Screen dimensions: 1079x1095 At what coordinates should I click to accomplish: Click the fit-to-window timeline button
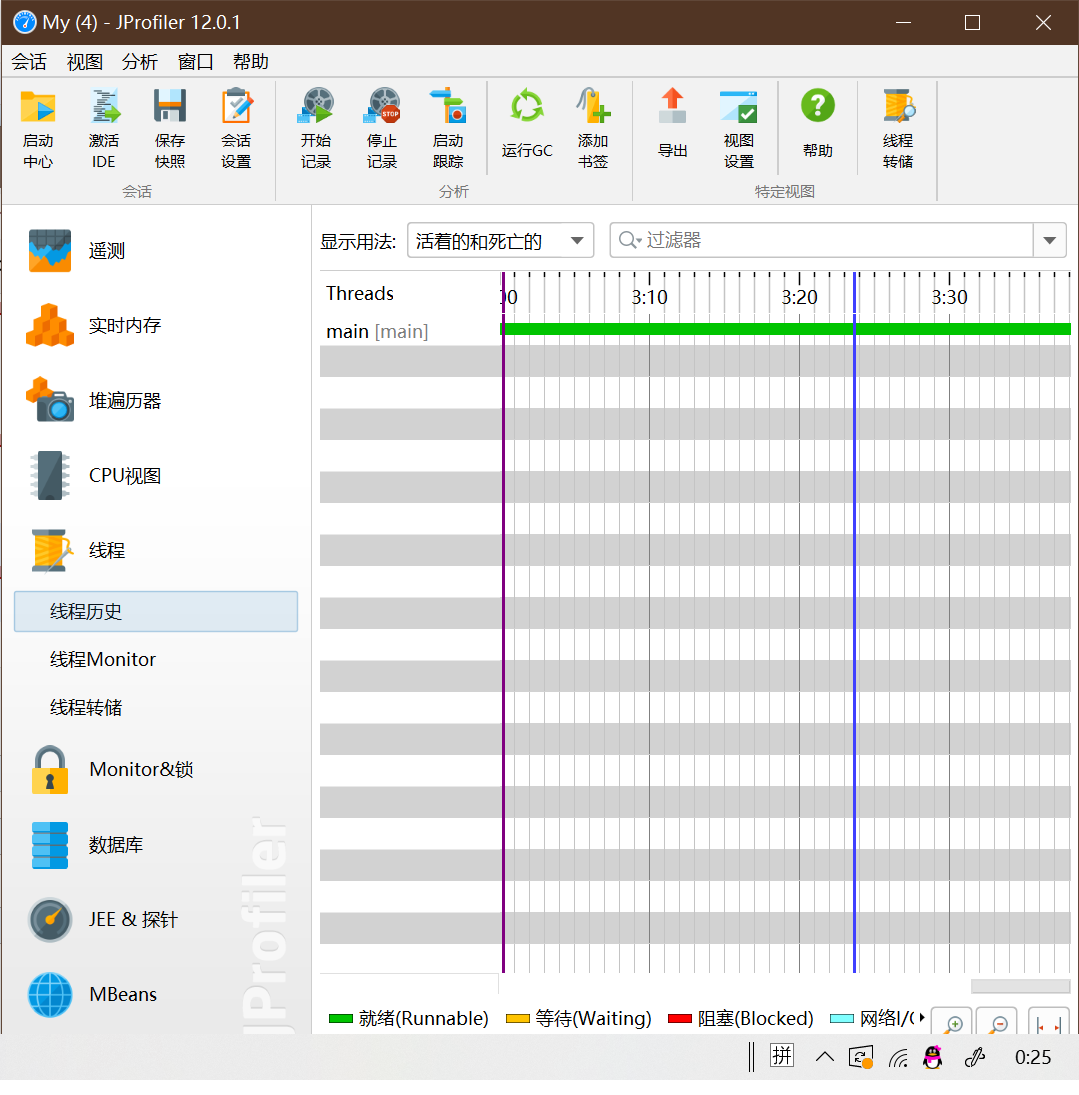click(1048, 1022)
